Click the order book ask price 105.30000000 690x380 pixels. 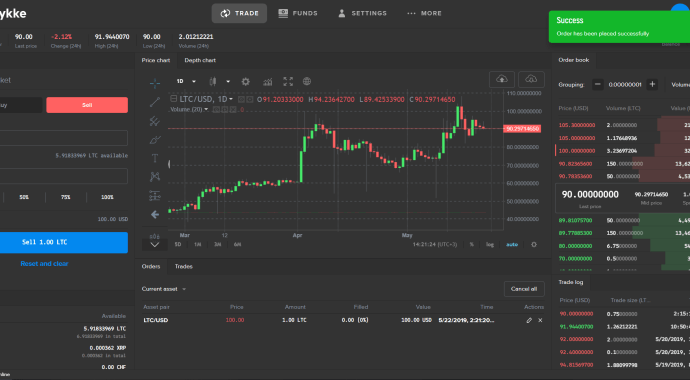(576, 125)
